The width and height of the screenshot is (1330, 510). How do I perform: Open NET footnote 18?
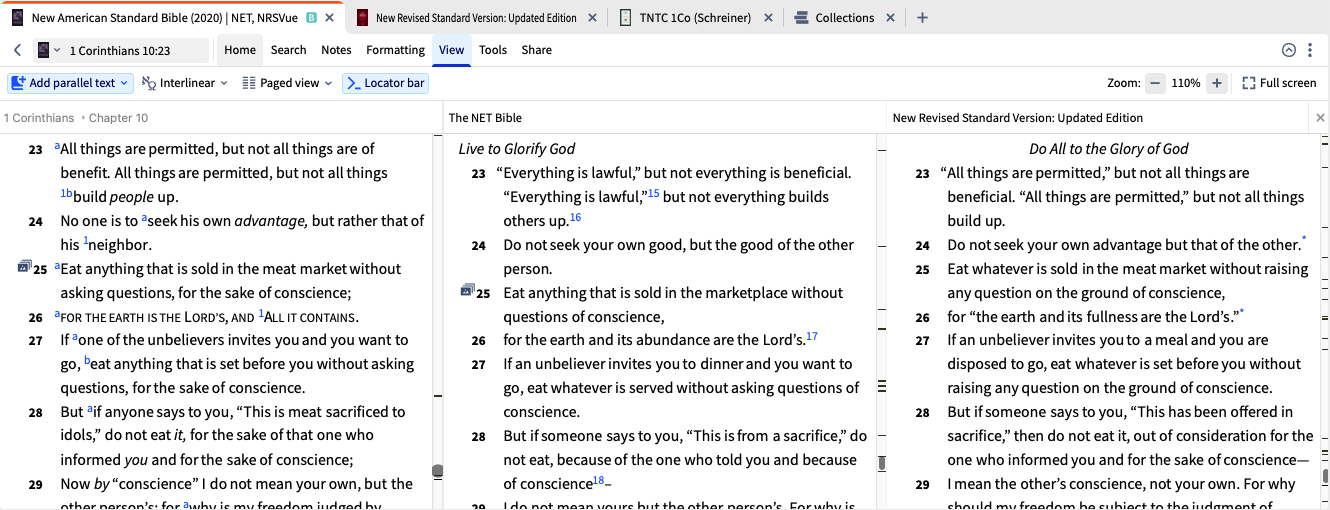599,481
